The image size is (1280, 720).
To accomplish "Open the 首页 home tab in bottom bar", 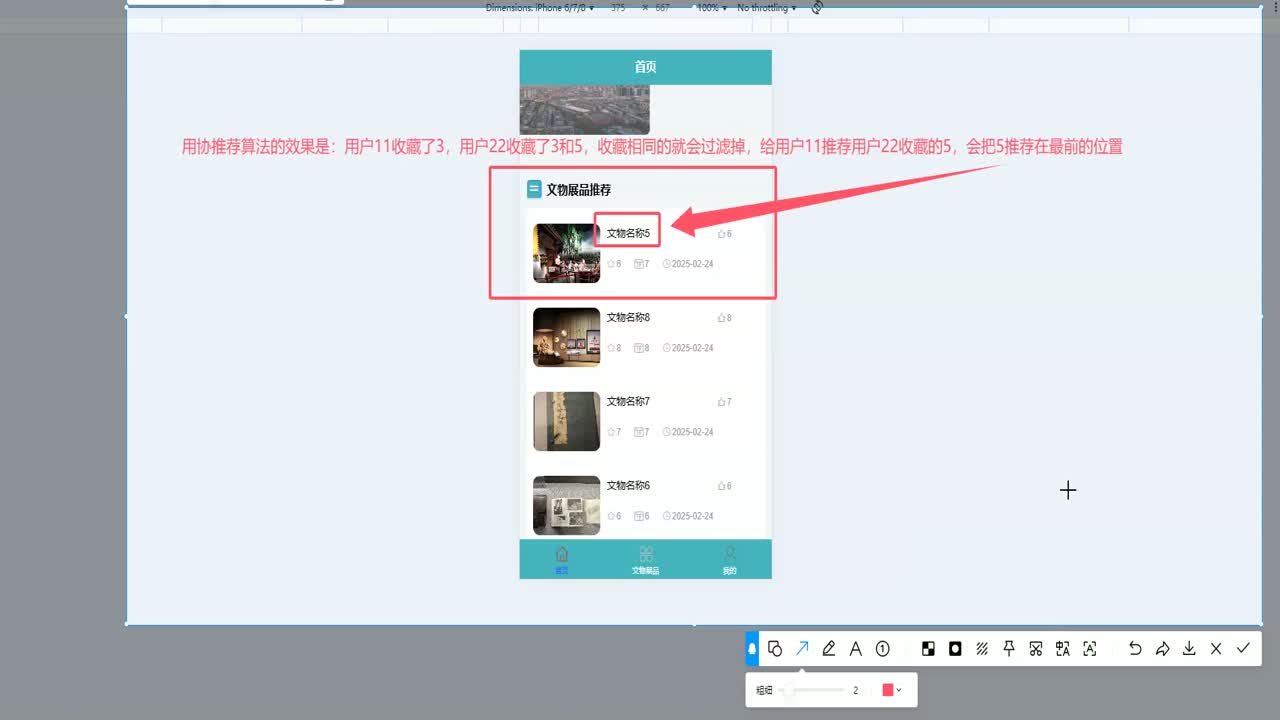I will (x=562, y=560).
